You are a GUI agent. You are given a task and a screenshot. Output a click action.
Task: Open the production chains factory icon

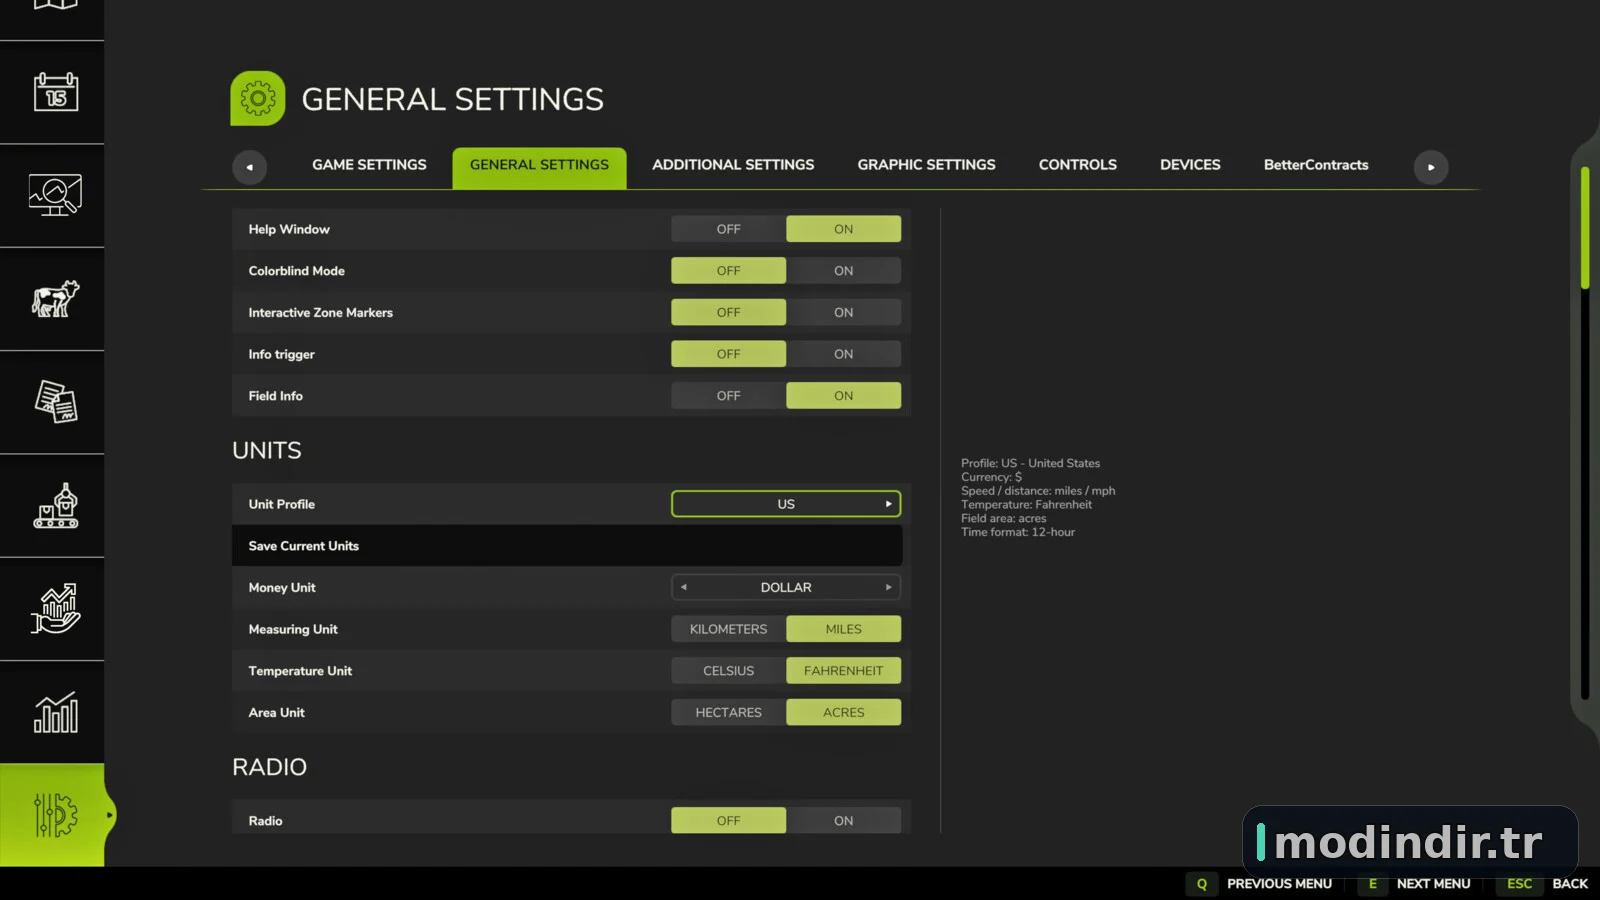(56, 506)
